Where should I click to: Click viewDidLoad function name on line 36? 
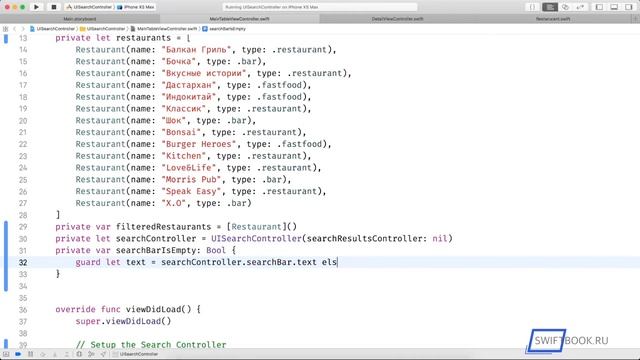153,309
